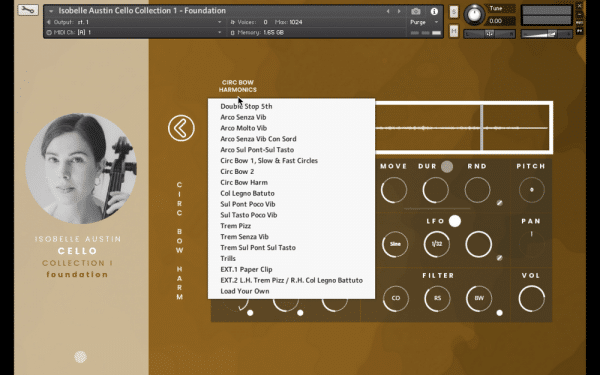Click the header pan slider
This screenshot has height=375, width=600.
click(489, 34)
